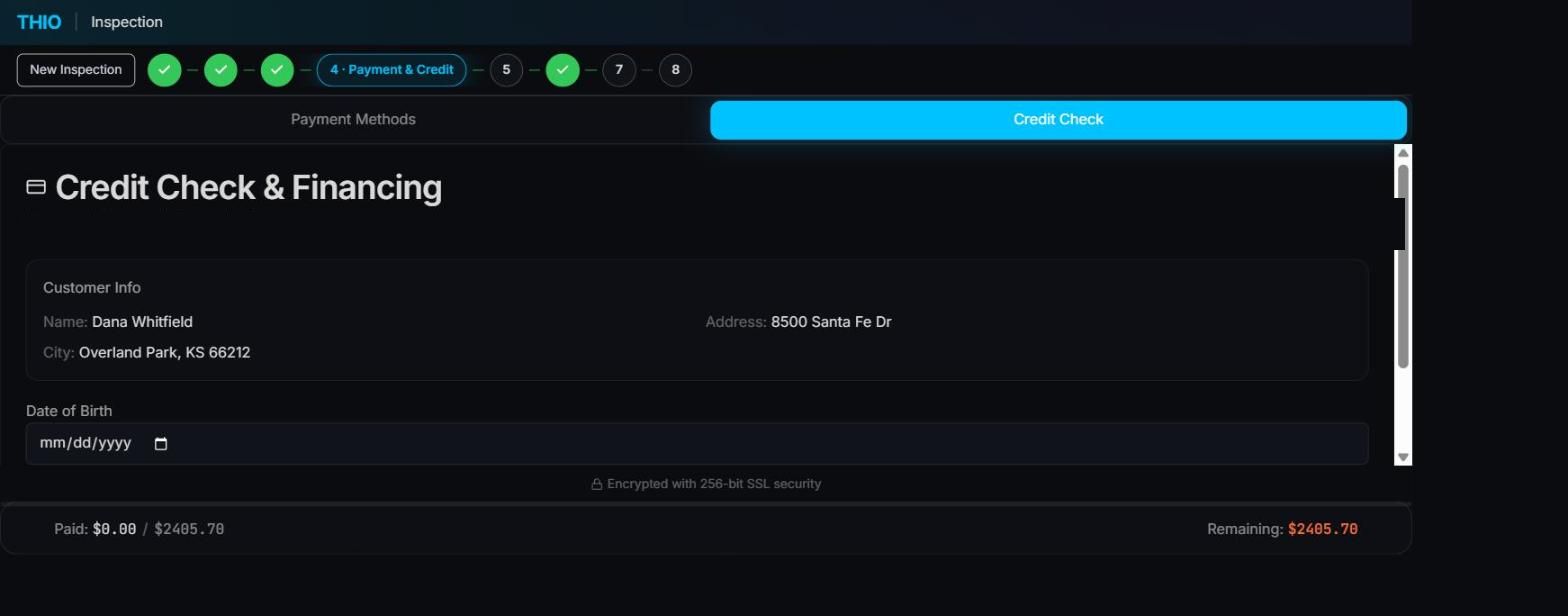Viewport: 1568px width, 616px height.
Task: Click Remaining amount $2405.70
Action: [x=1323, y=529]
